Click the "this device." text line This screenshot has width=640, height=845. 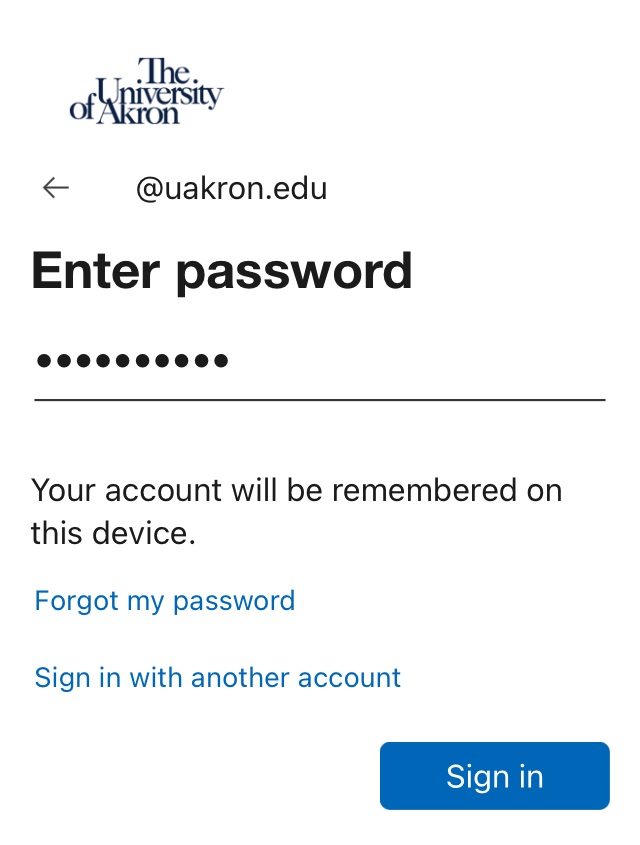pyautogui.click(x=113, y=534)
